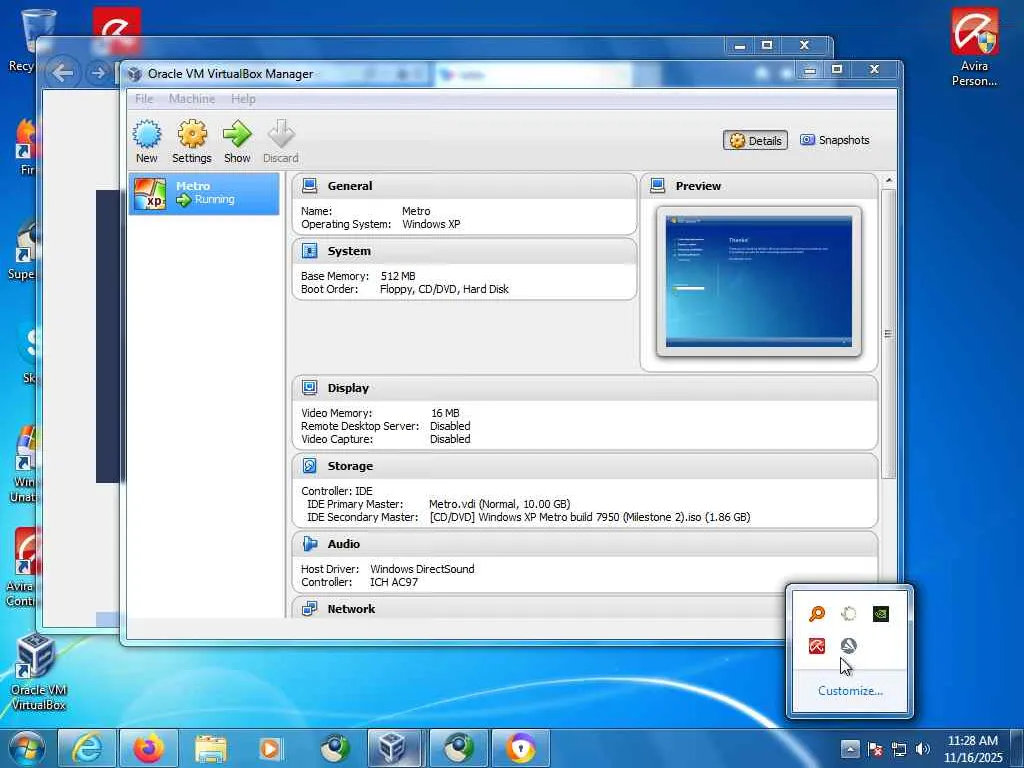This screenshot has height=768, width=1024.
Task: Click the Storage section disk icon
Action: (x=310, y=466)
